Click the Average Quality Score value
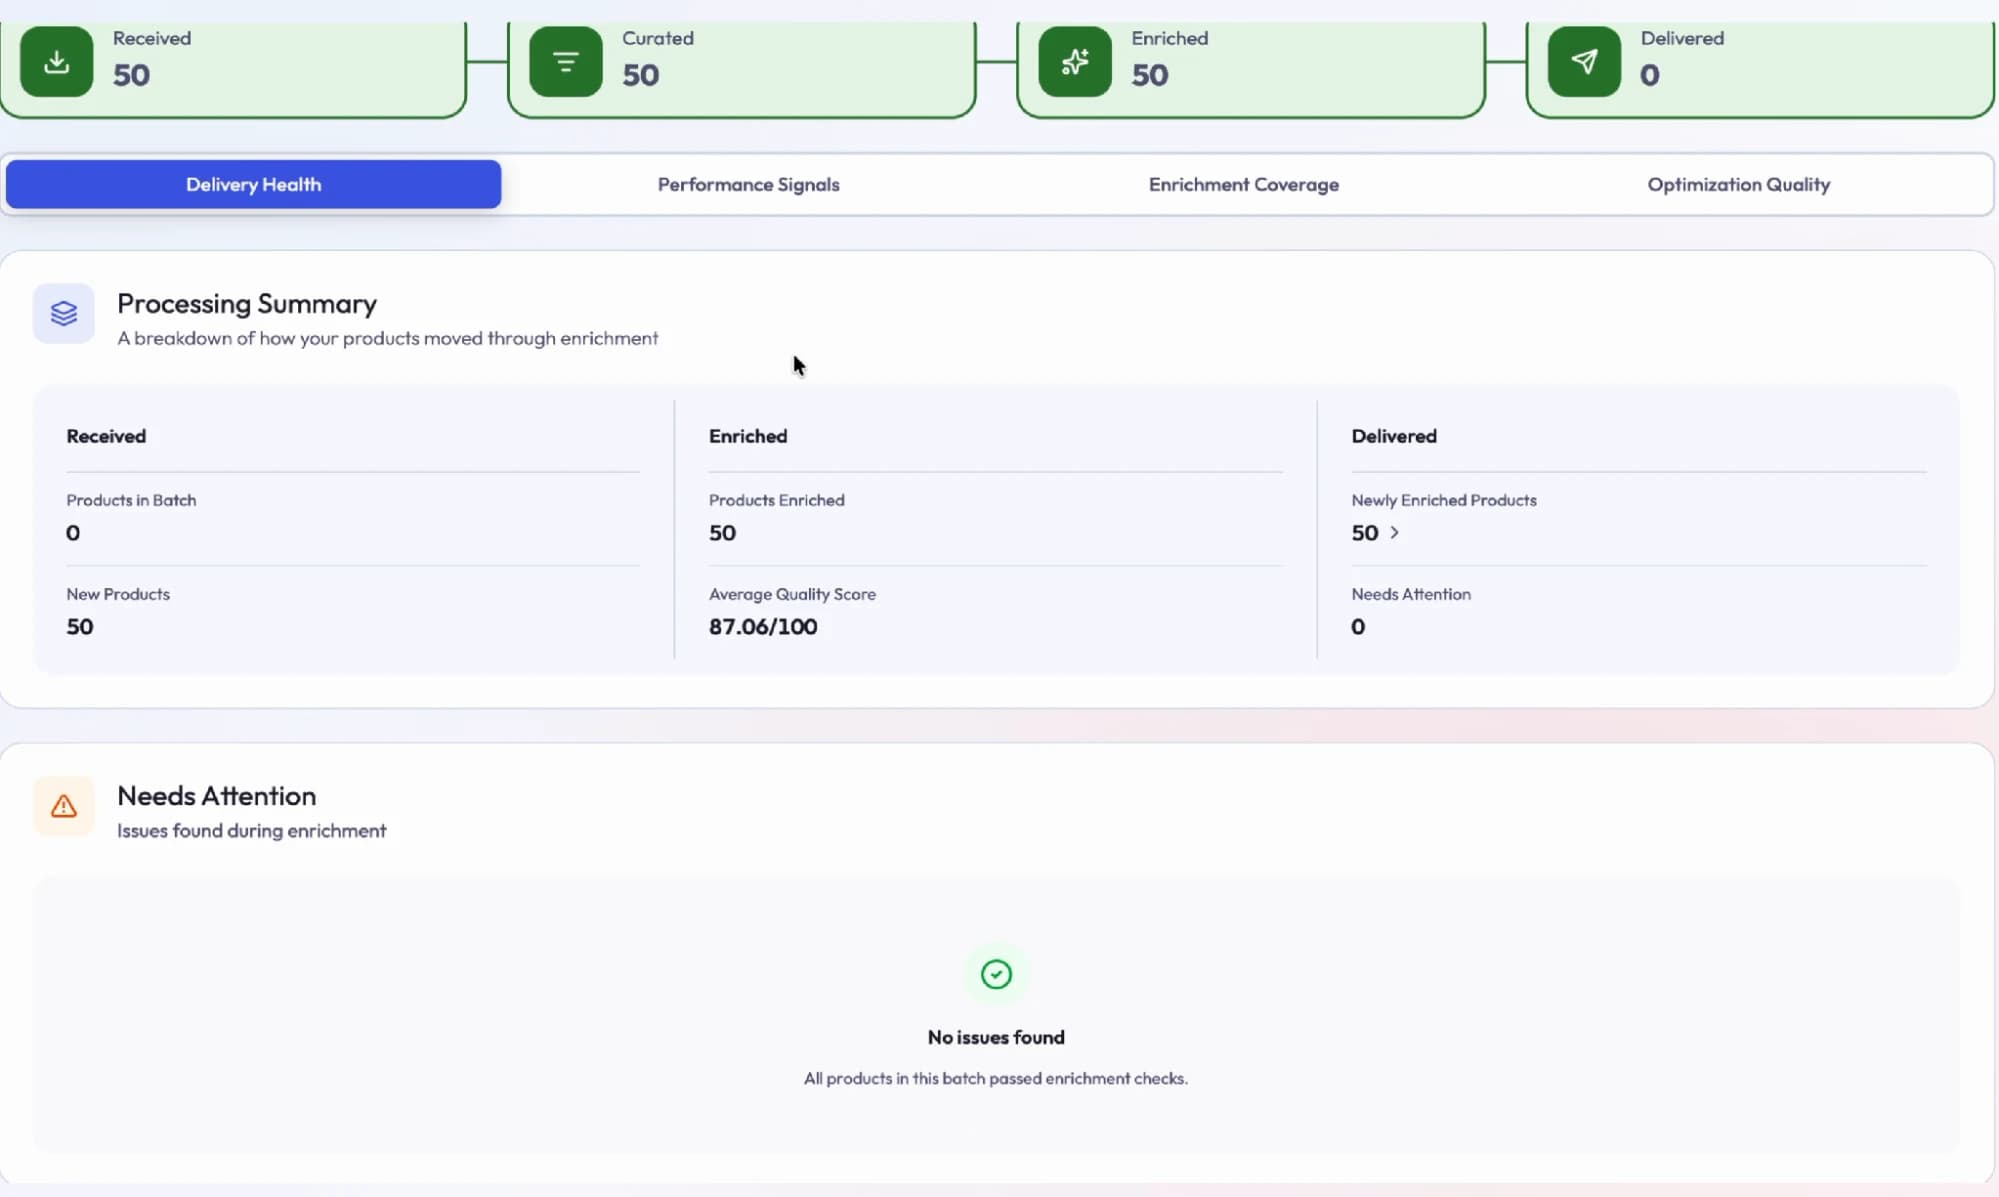The width and height of the screenshot is (1999, 1197). click(x=763, y=627)
